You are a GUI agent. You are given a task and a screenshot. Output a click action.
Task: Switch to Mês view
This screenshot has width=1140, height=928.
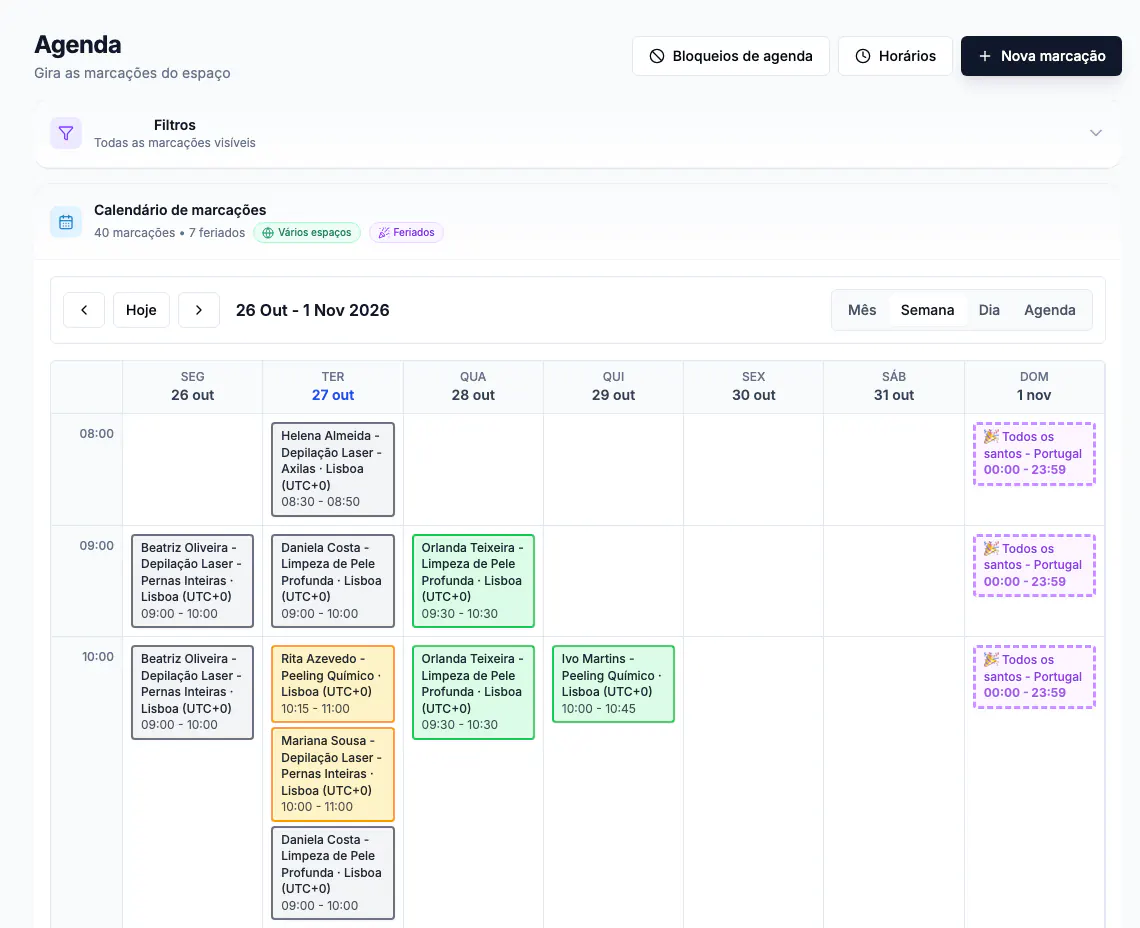[x=862, y=311]
